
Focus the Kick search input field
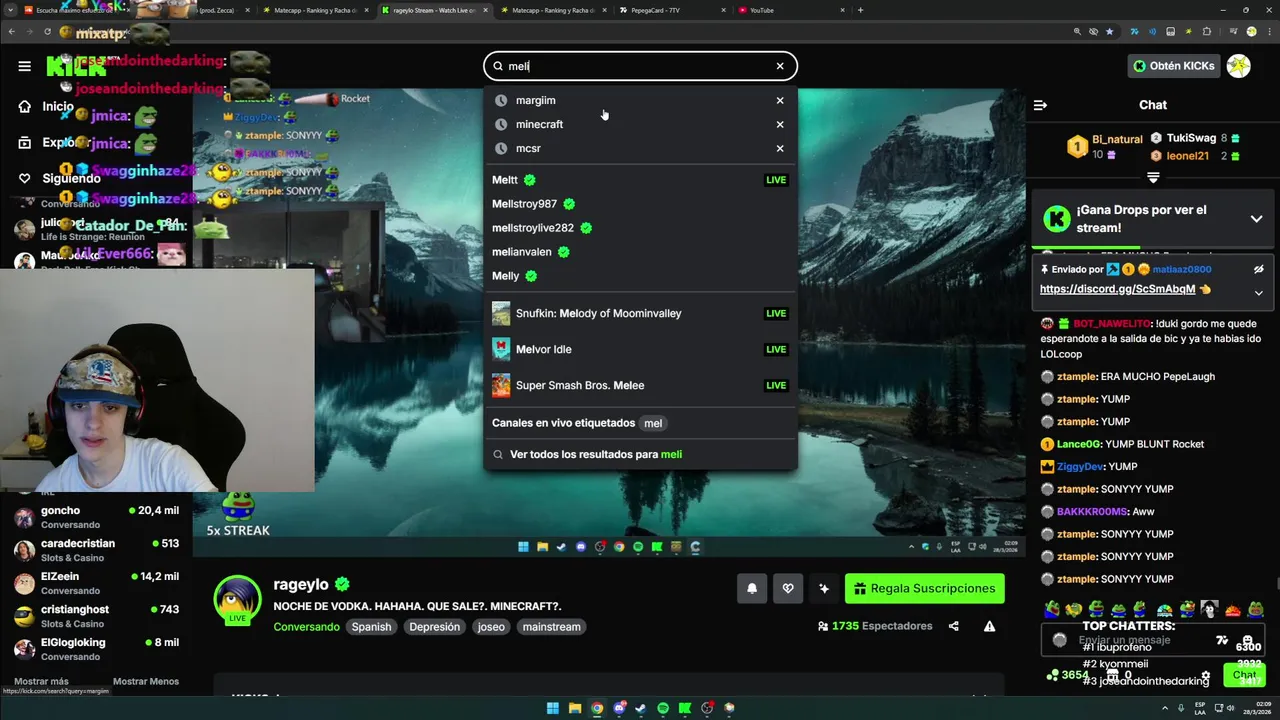[640, 66]
